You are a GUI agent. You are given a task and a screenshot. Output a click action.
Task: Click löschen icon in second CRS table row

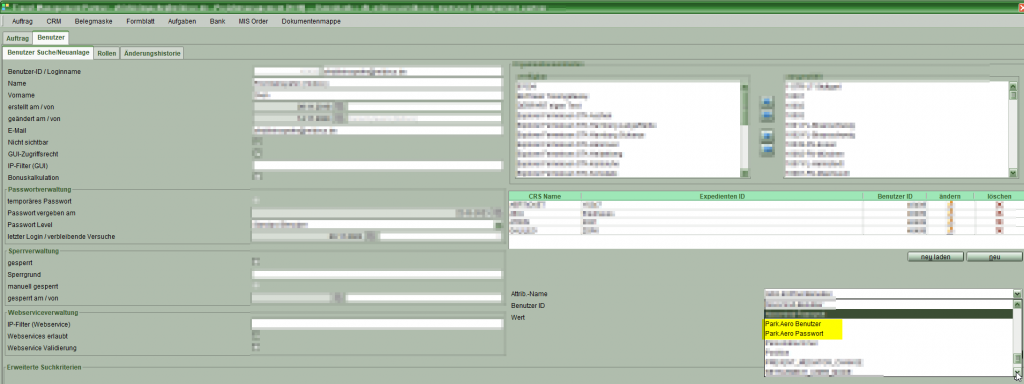999,214
